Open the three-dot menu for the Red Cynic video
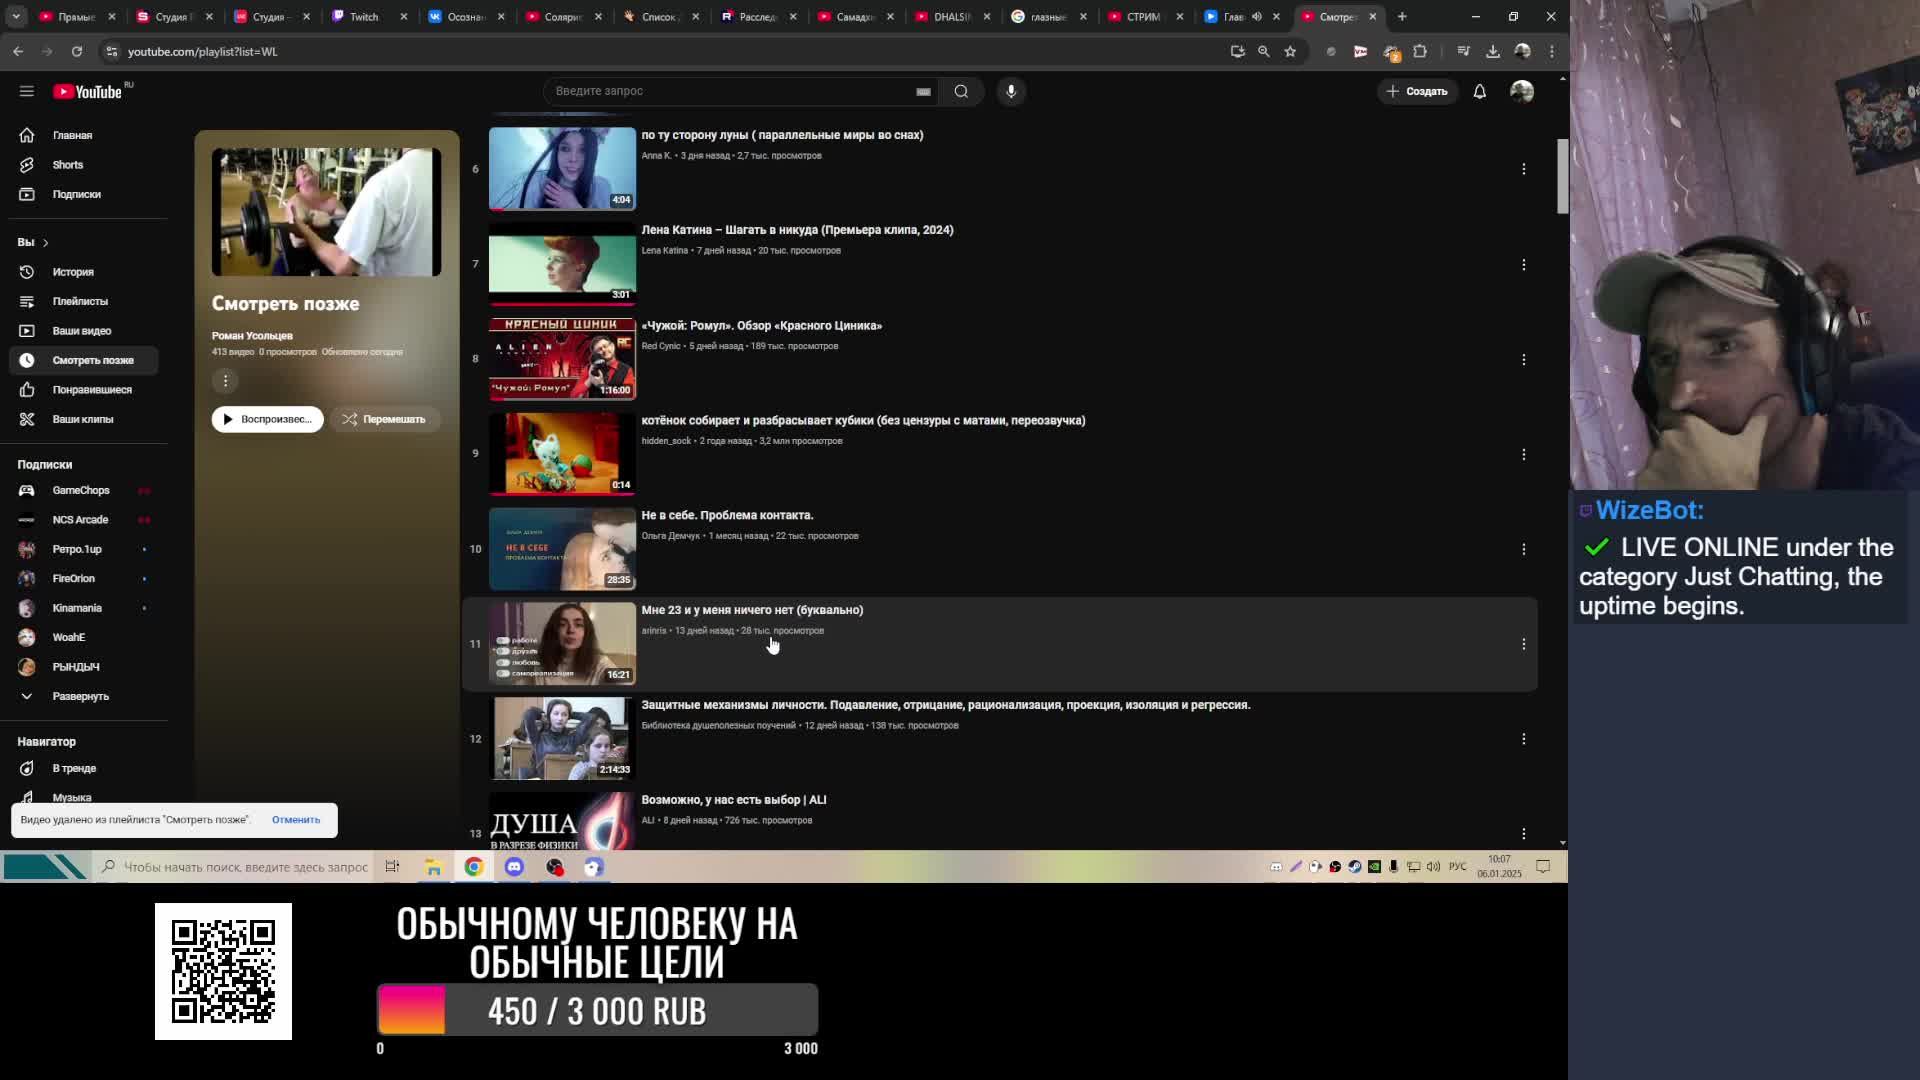This screenshot has height=1080, width=1920. (1523, 359)
